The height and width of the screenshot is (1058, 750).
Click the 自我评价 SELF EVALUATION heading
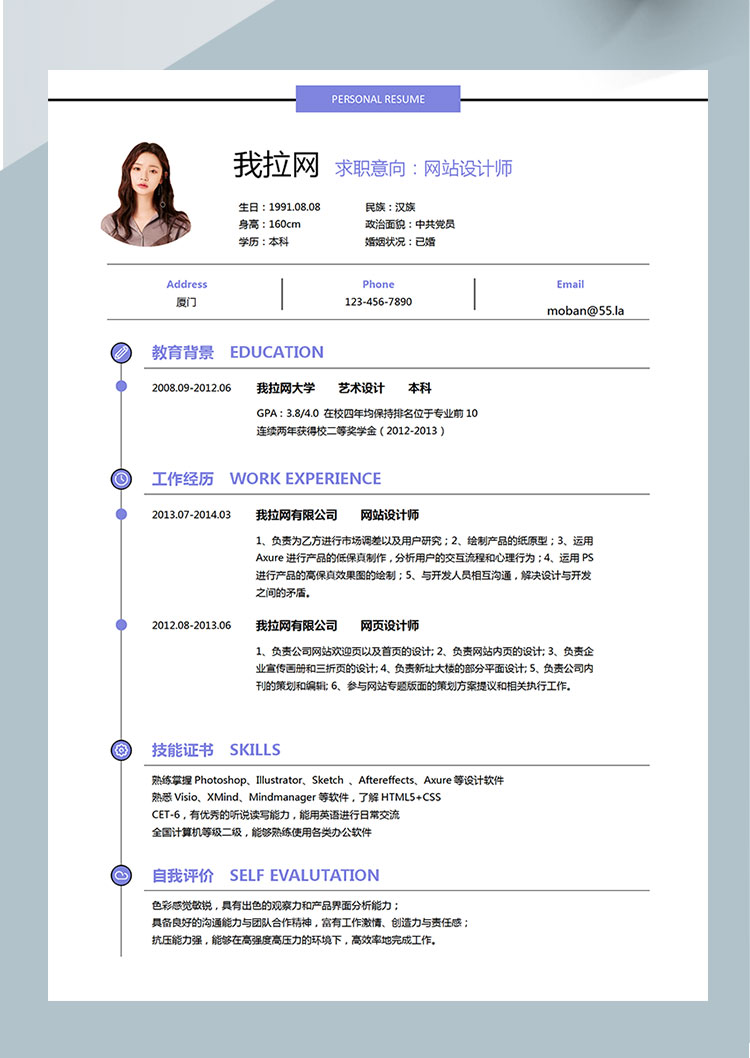click(265, 876)
